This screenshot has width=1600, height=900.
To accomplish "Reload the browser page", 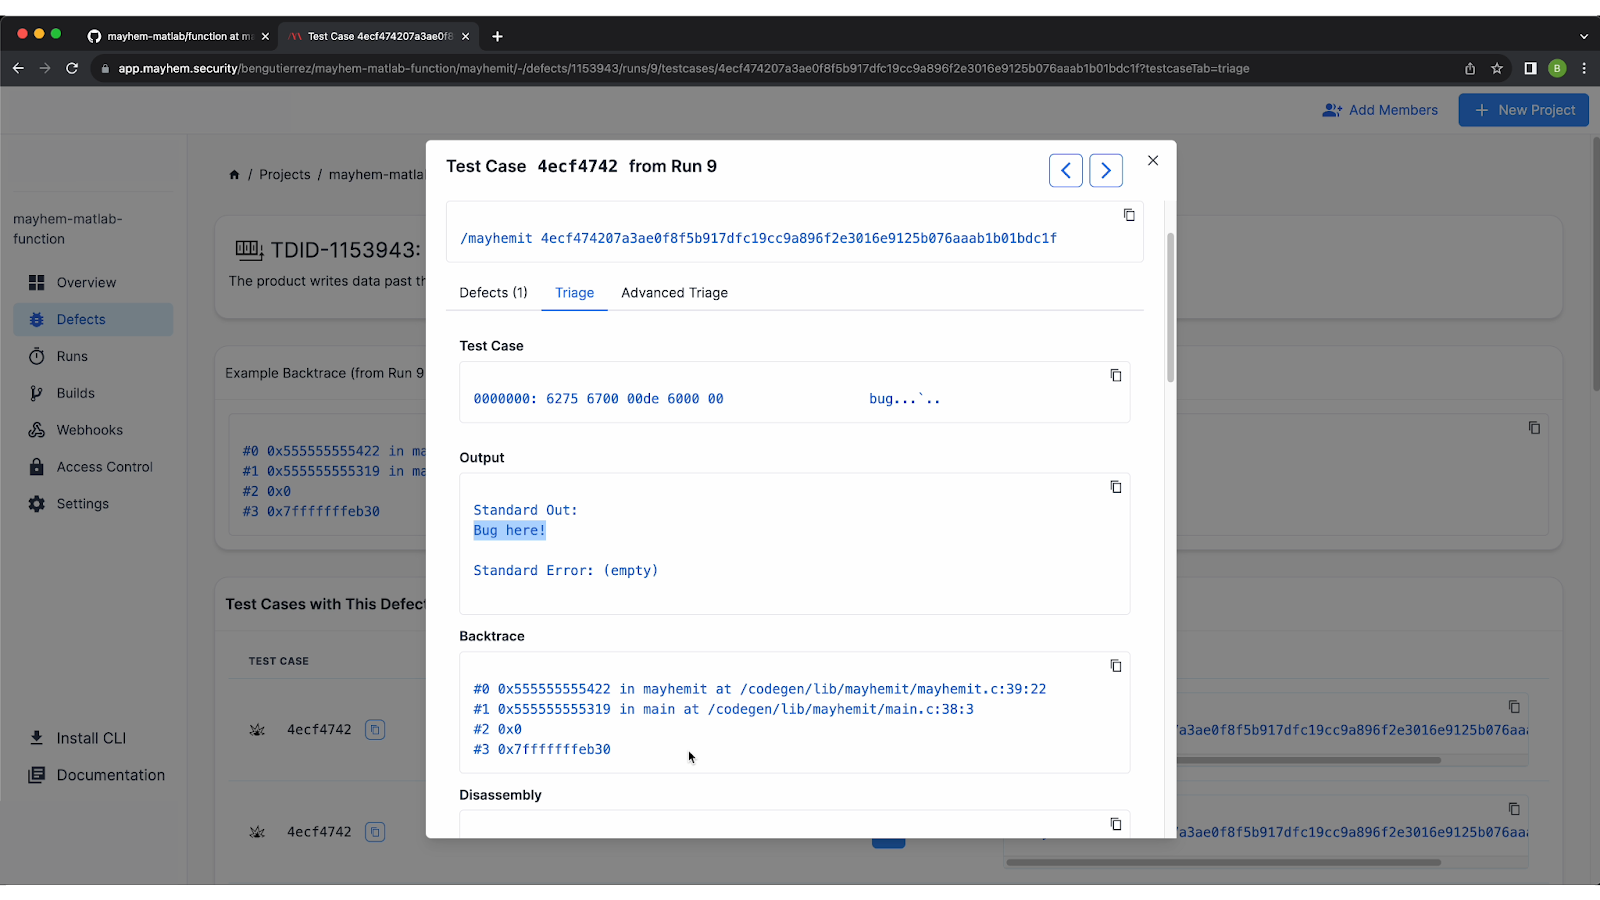I will pos(72,68).
